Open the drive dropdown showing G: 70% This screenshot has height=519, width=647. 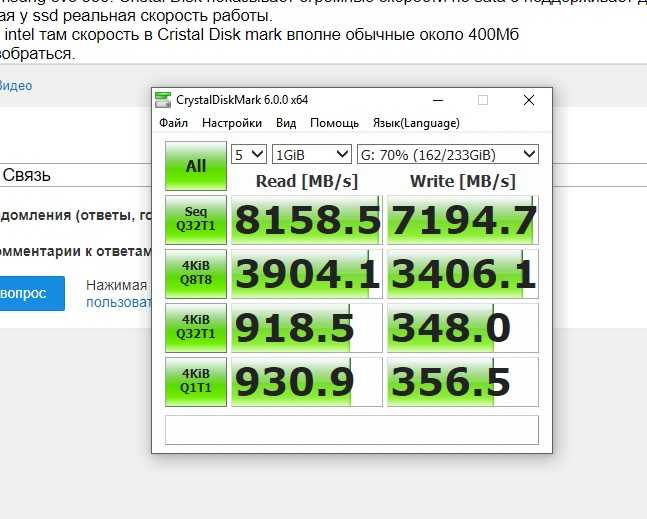pos(448,155)
